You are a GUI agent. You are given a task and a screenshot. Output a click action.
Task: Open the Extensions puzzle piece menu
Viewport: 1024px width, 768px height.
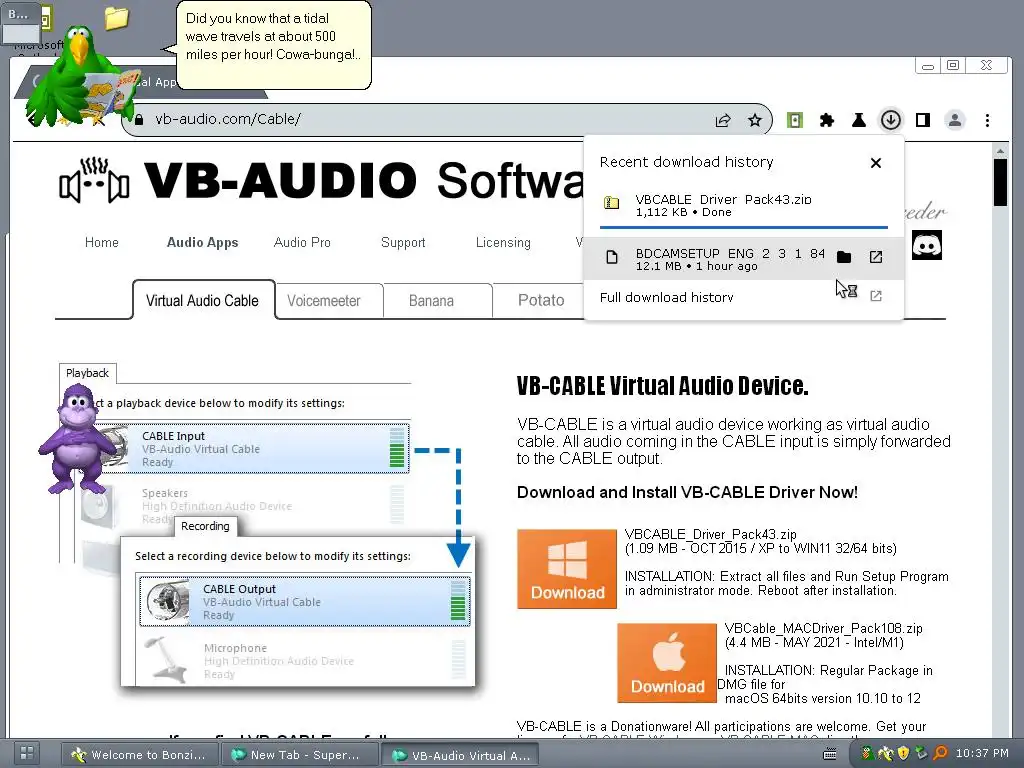(827, 120)
